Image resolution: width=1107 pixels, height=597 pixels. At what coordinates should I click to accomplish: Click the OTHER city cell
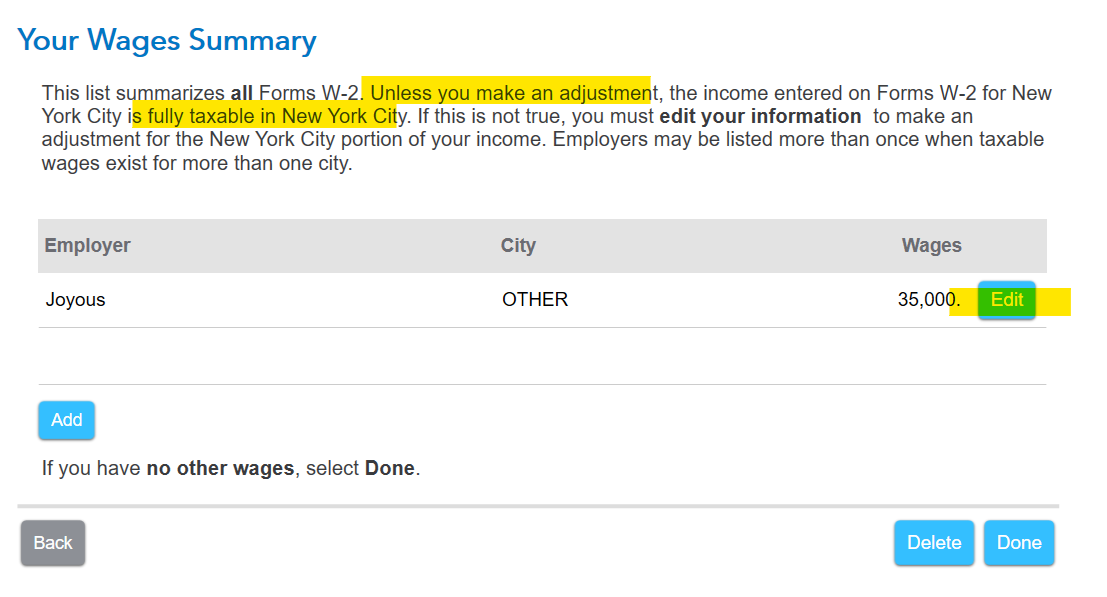535,300
